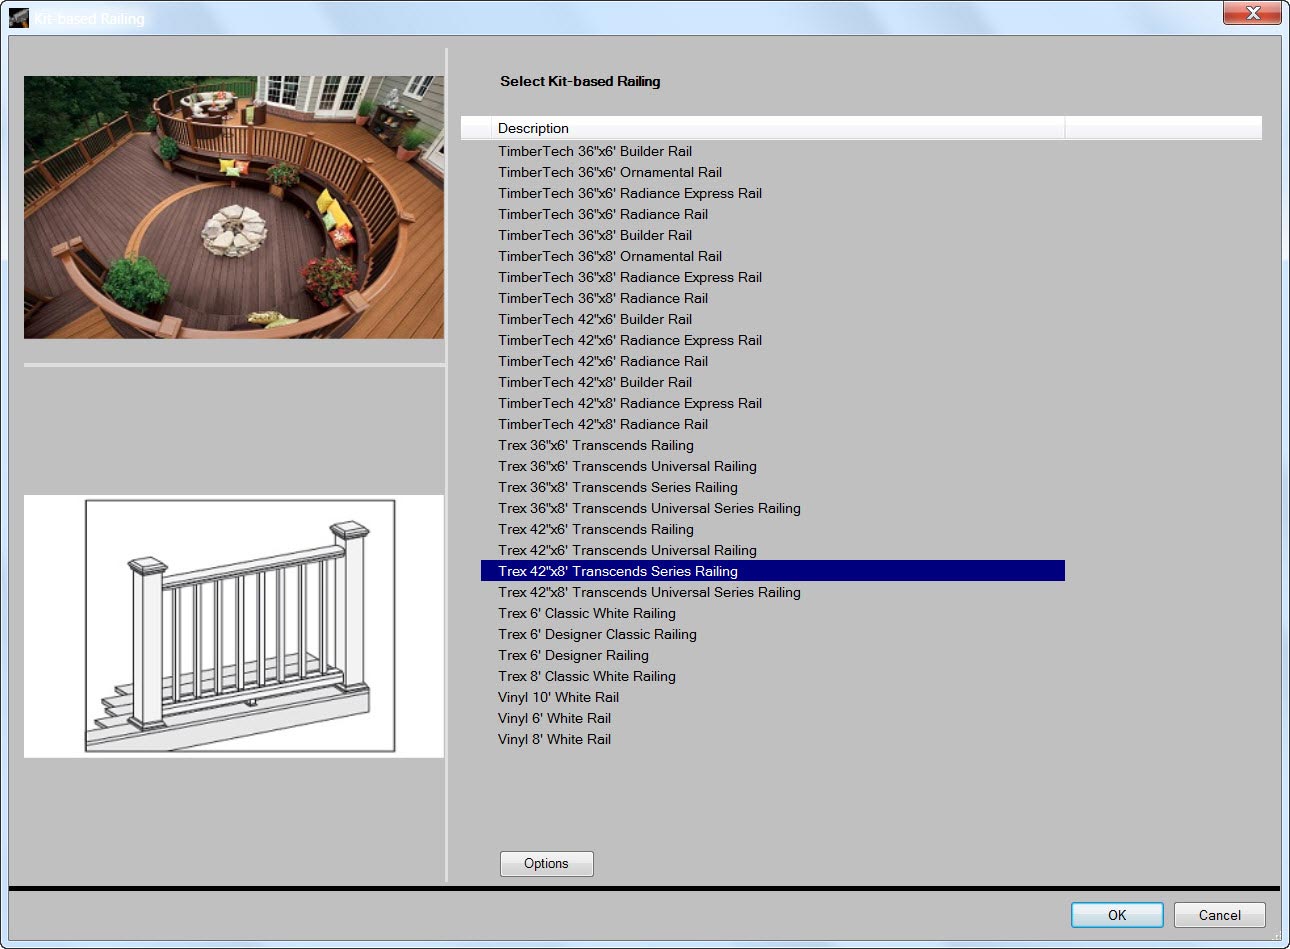Select Vinyl 6' White Rail
Image resolution: width=1290 pixels, height=949 pixels.
tap(554, 718)
